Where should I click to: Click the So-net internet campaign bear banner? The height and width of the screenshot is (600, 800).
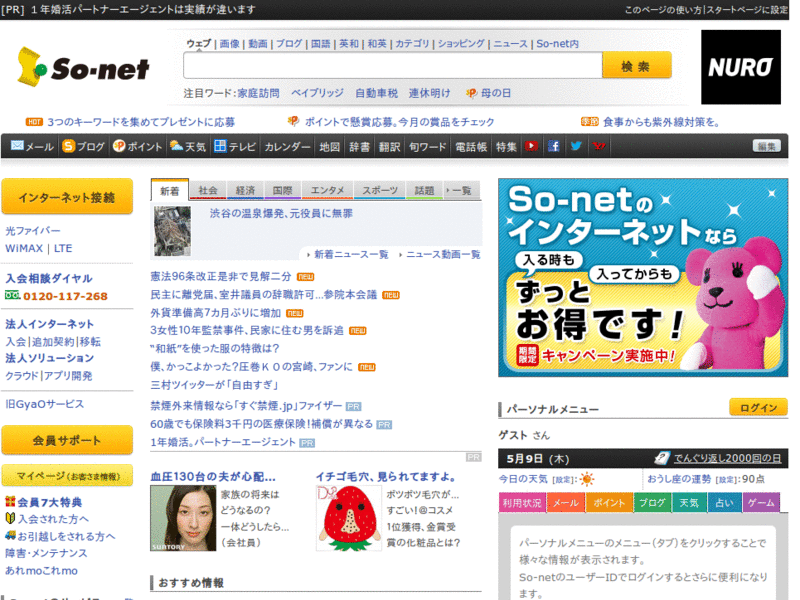[x=643, y=278]
